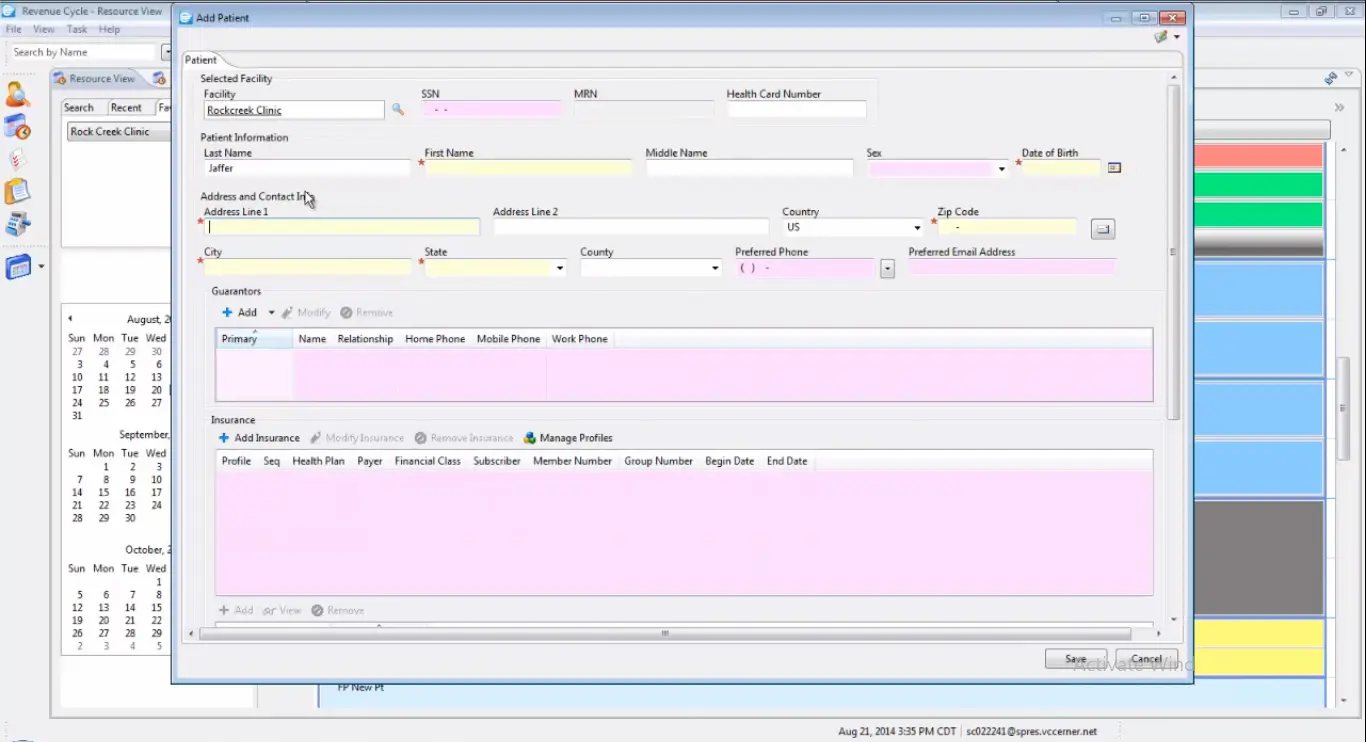Open the Date of Birth calendar picker icon
Screen dimensions: 1366x742
tap(1114, 167)
